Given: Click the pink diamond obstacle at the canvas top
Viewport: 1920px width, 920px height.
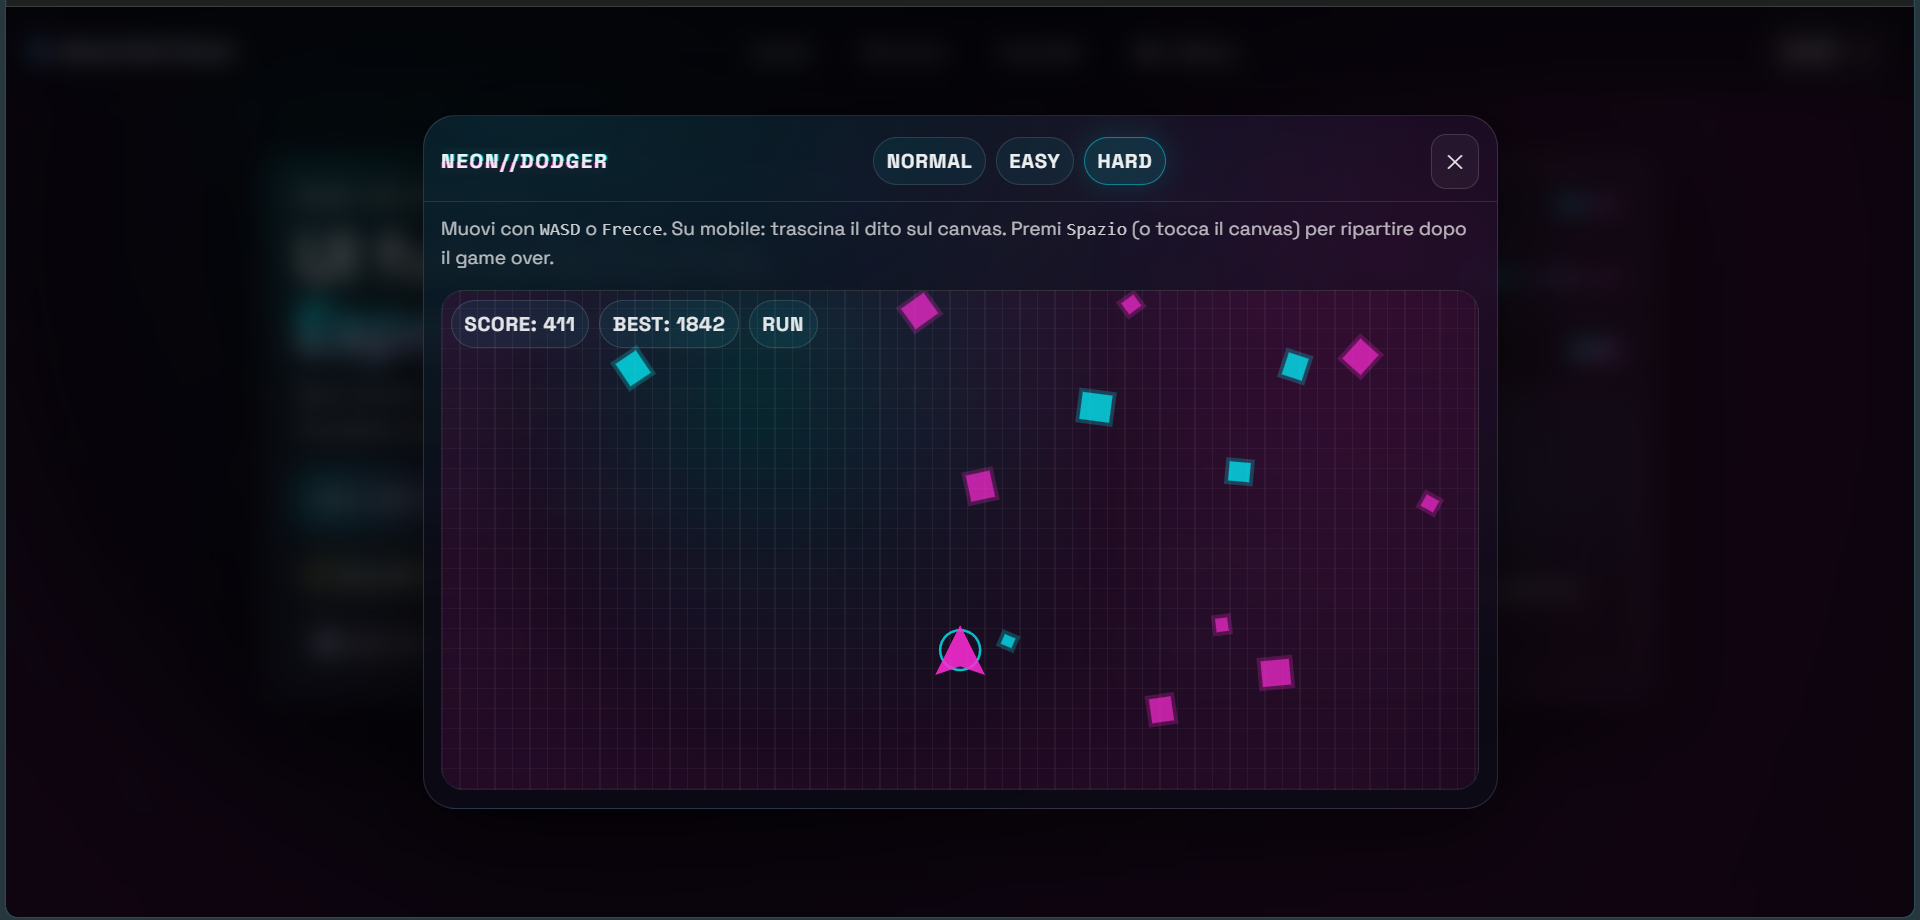Looking at the screenshot, I should click(920, 312).
